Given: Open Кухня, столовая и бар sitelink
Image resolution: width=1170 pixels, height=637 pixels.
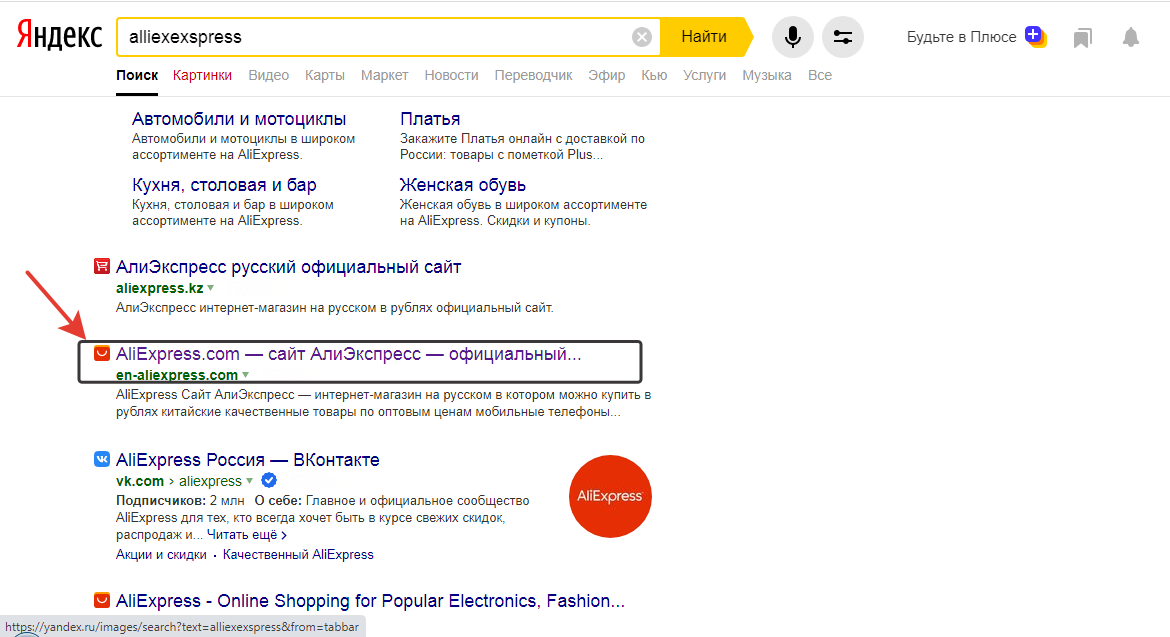Looking at the screenshot, I should click(224, 184).
